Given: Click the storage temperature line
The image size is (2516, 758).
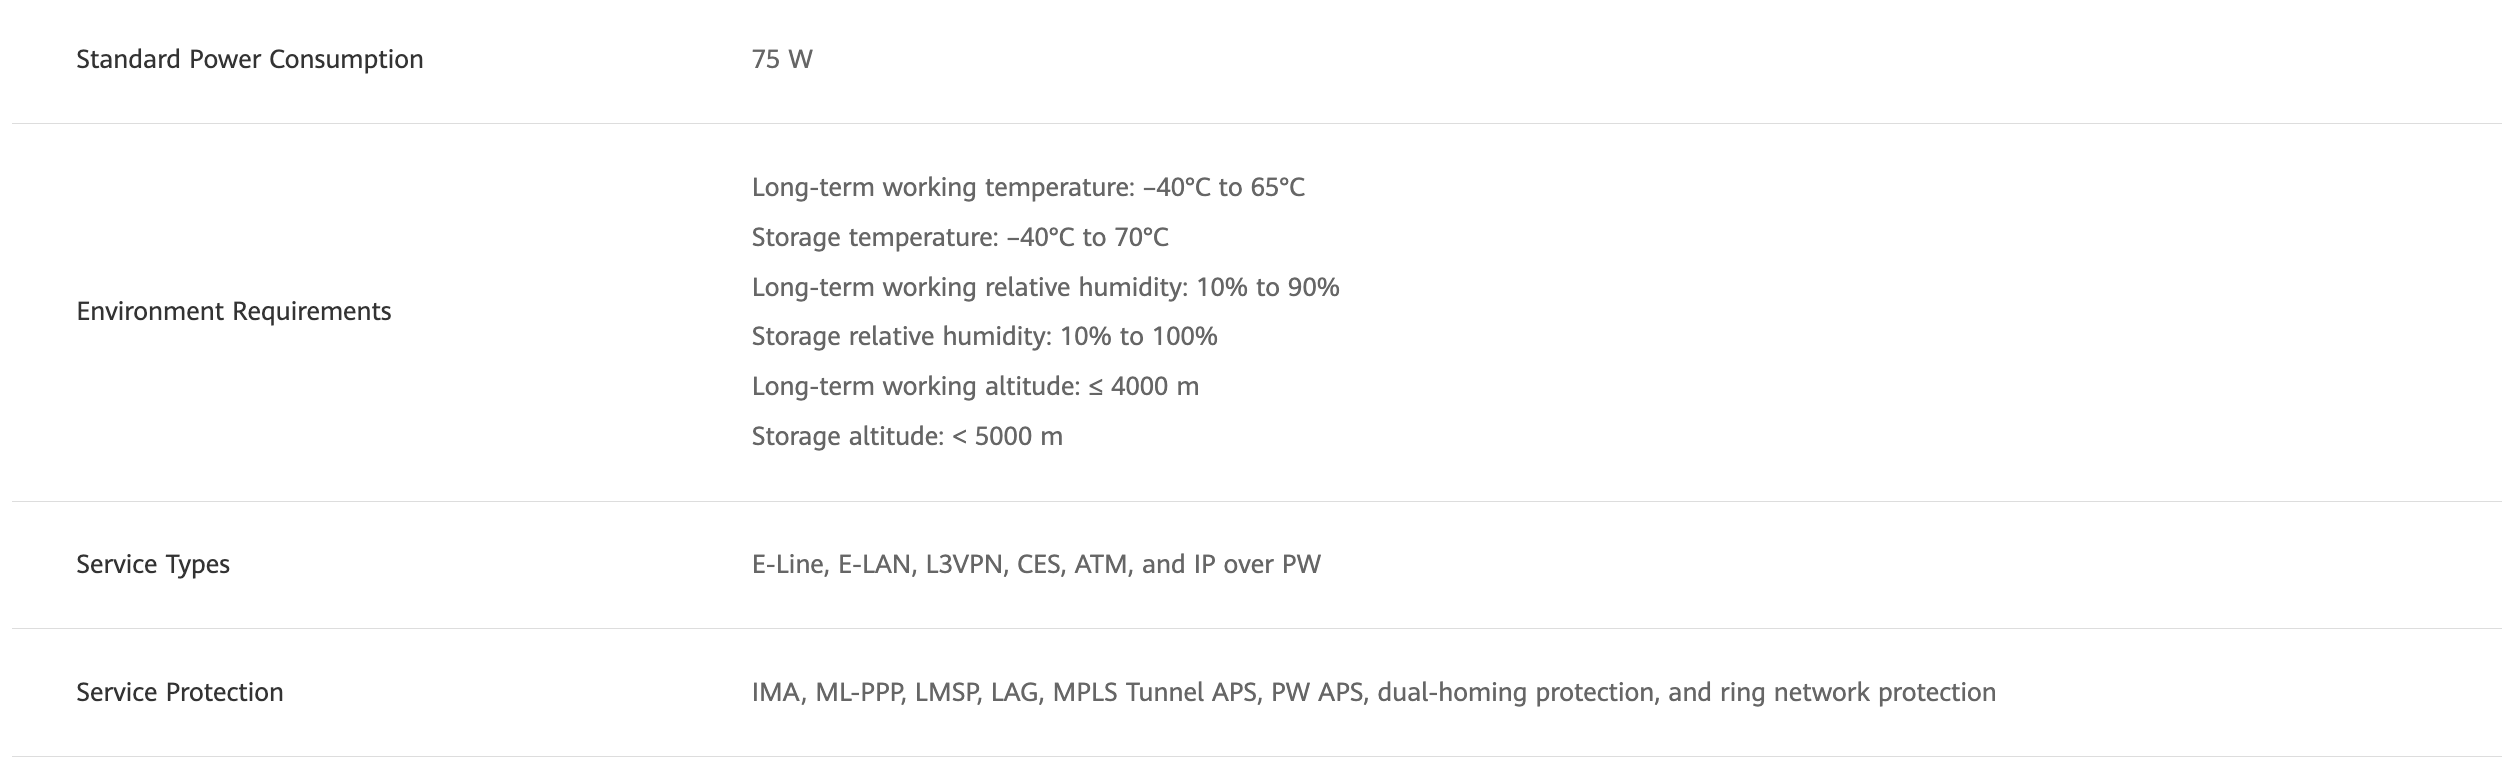Looking at the screenshot, I should click(960, 238).
